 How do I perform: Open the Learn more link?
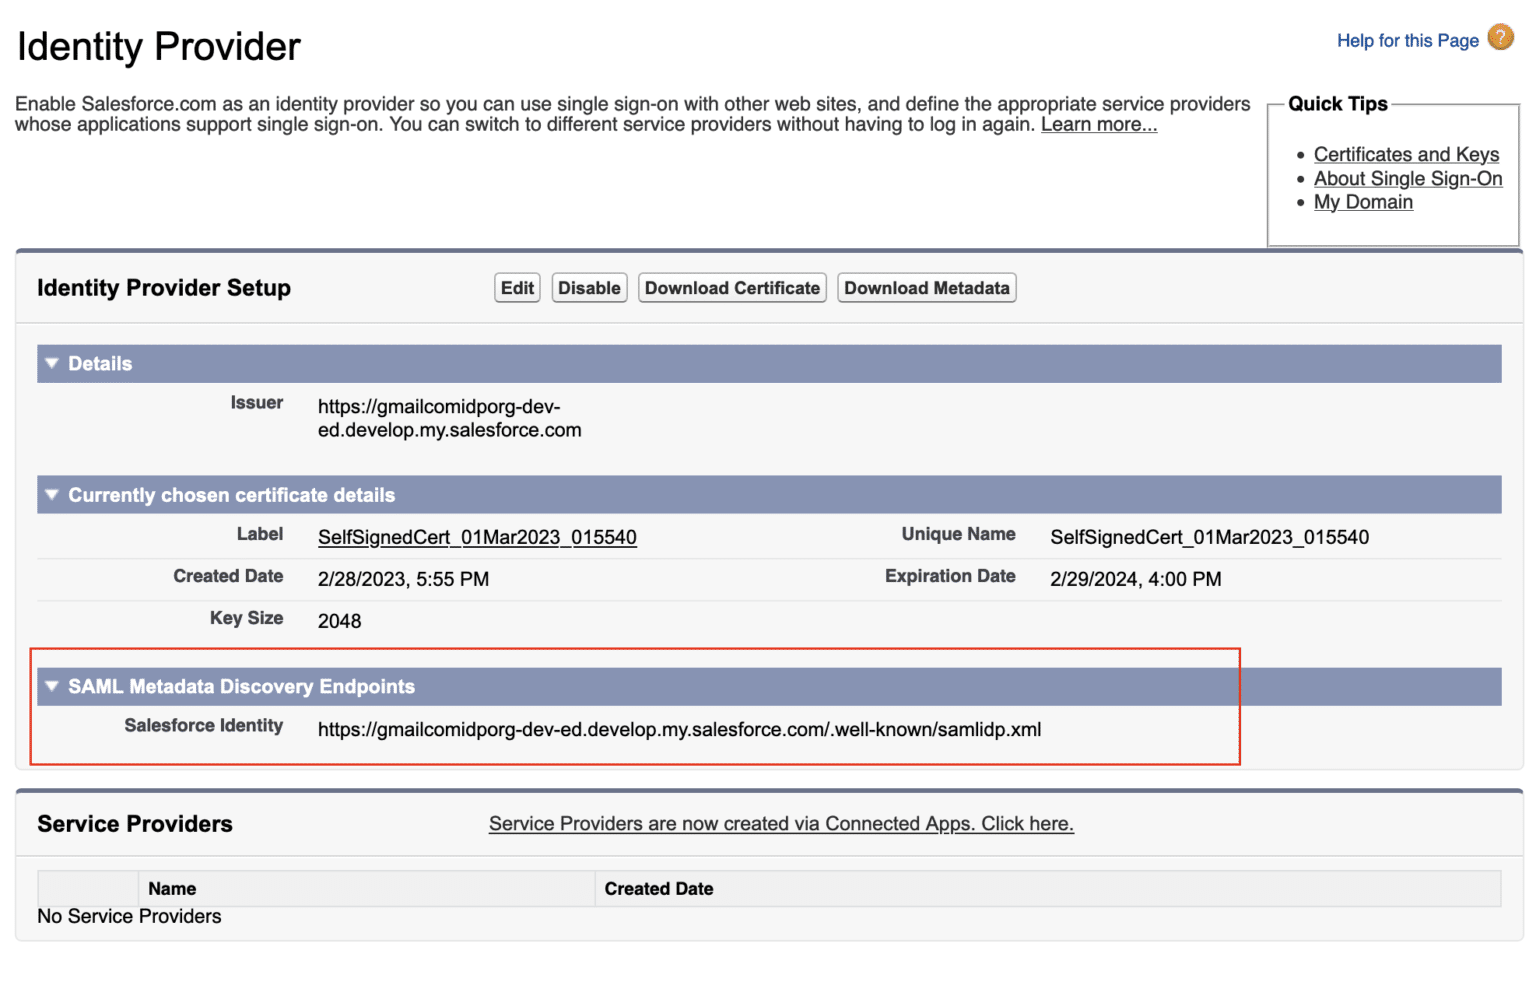pos(1098,124)
